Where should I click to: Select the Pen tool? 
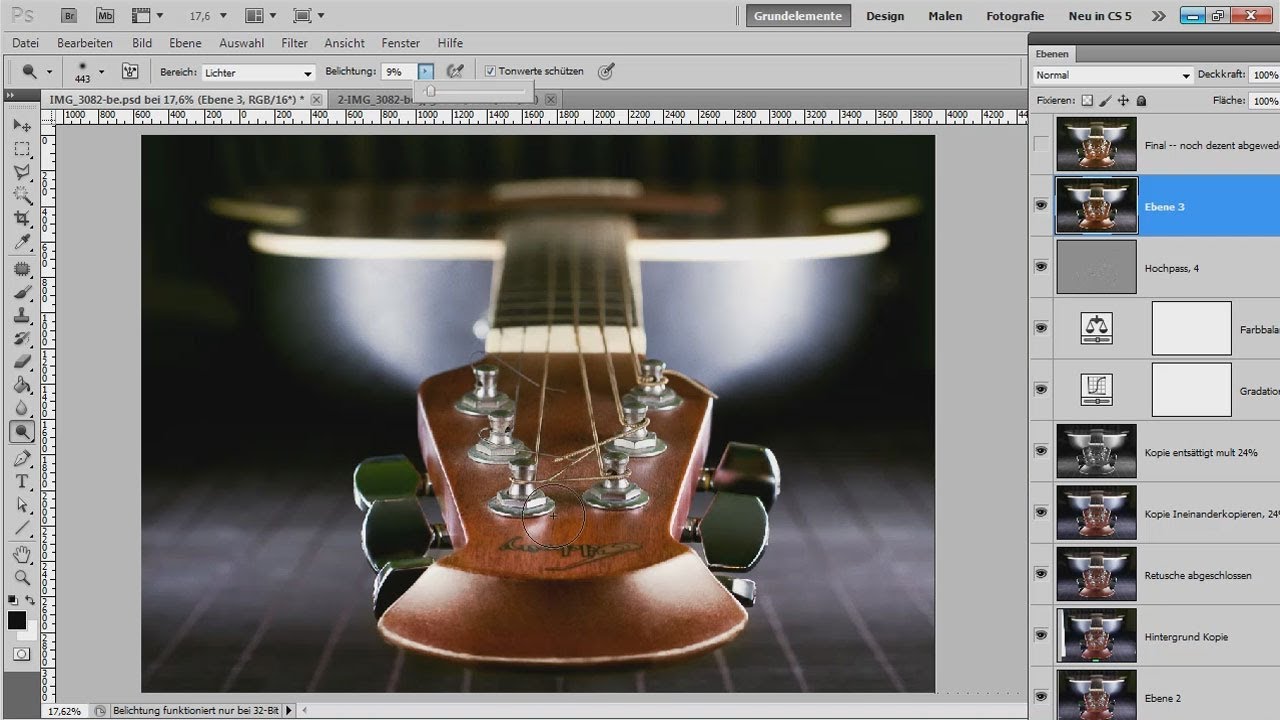pos(22,458)
